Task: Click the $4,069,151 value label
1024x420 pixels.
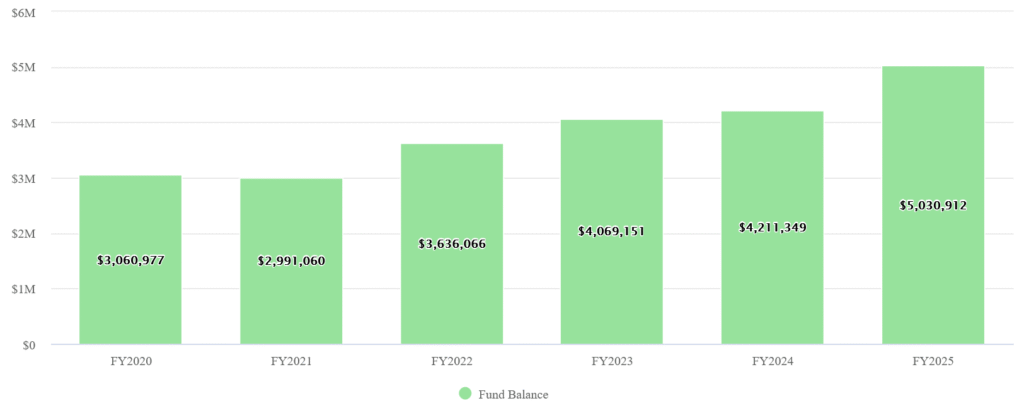Action: pyautogui.click(x=612, y=232)
